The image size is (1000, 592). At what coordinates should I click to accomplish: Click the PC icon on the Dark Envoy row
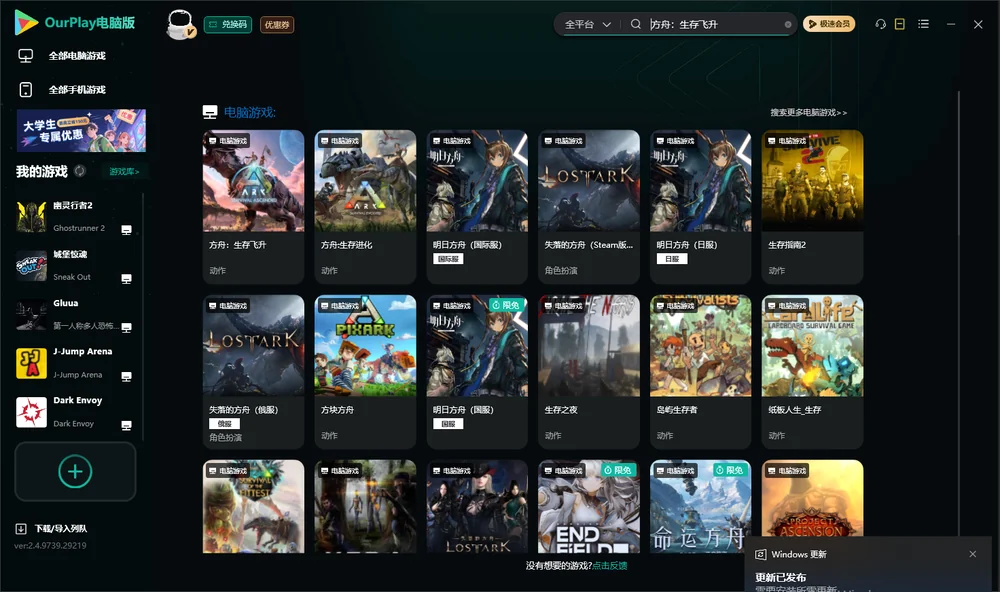pos(126,426)
